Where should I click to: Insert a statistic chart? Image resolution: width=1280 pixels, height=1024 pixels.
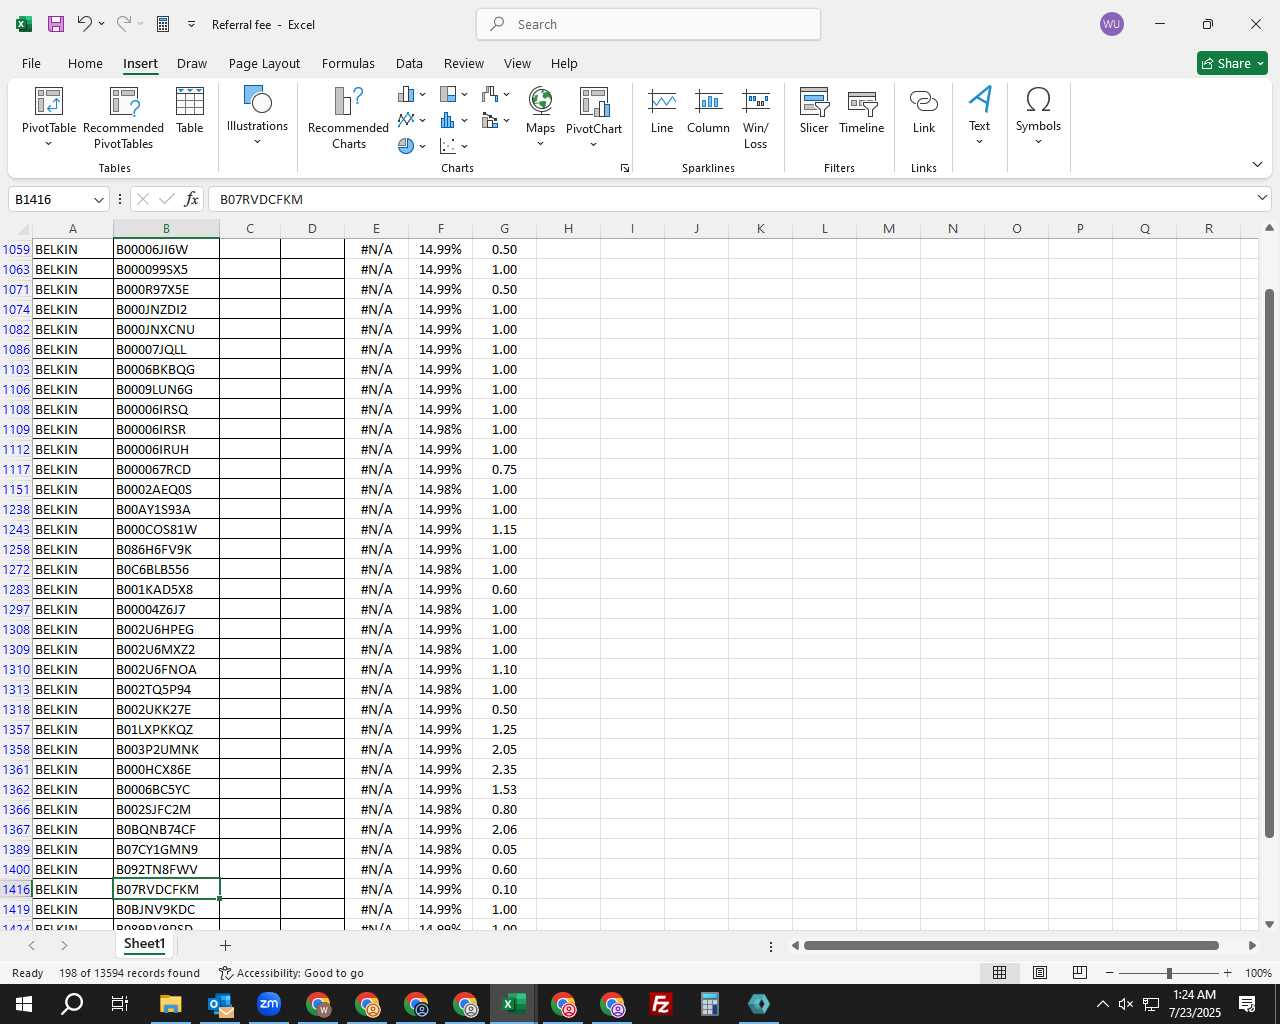[x=453, y=120]
